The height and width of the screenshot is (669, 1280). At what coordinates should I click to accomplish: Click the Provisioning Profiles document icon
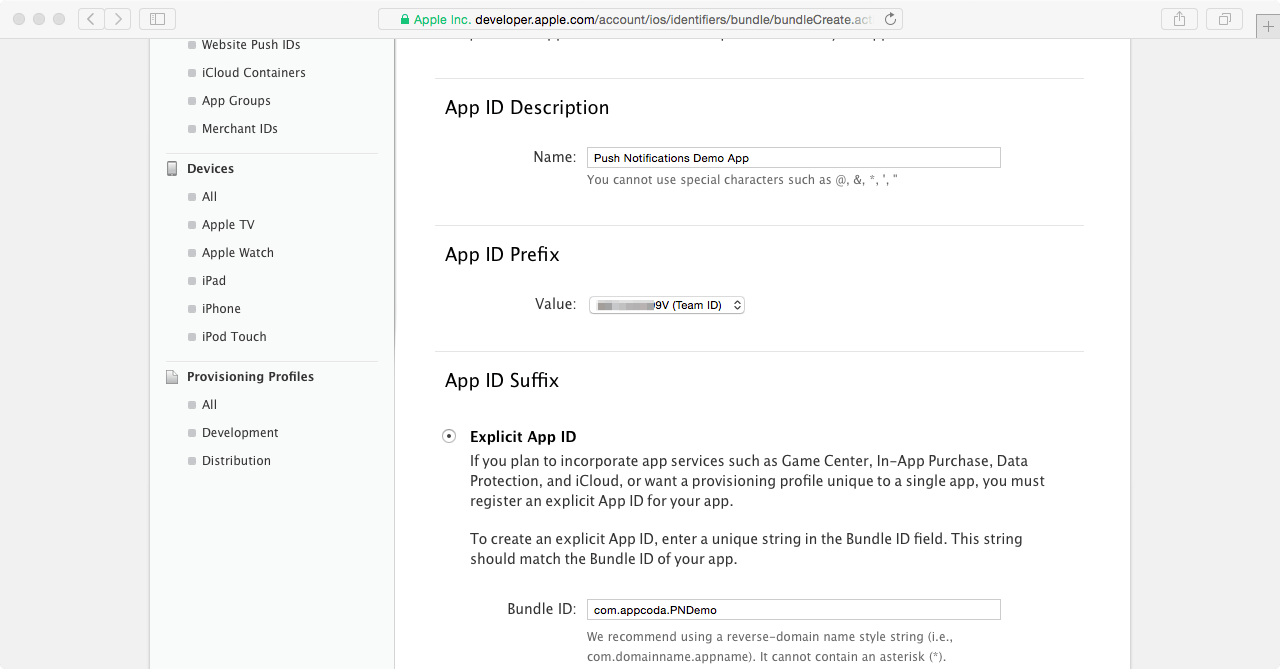coord(171,376)
